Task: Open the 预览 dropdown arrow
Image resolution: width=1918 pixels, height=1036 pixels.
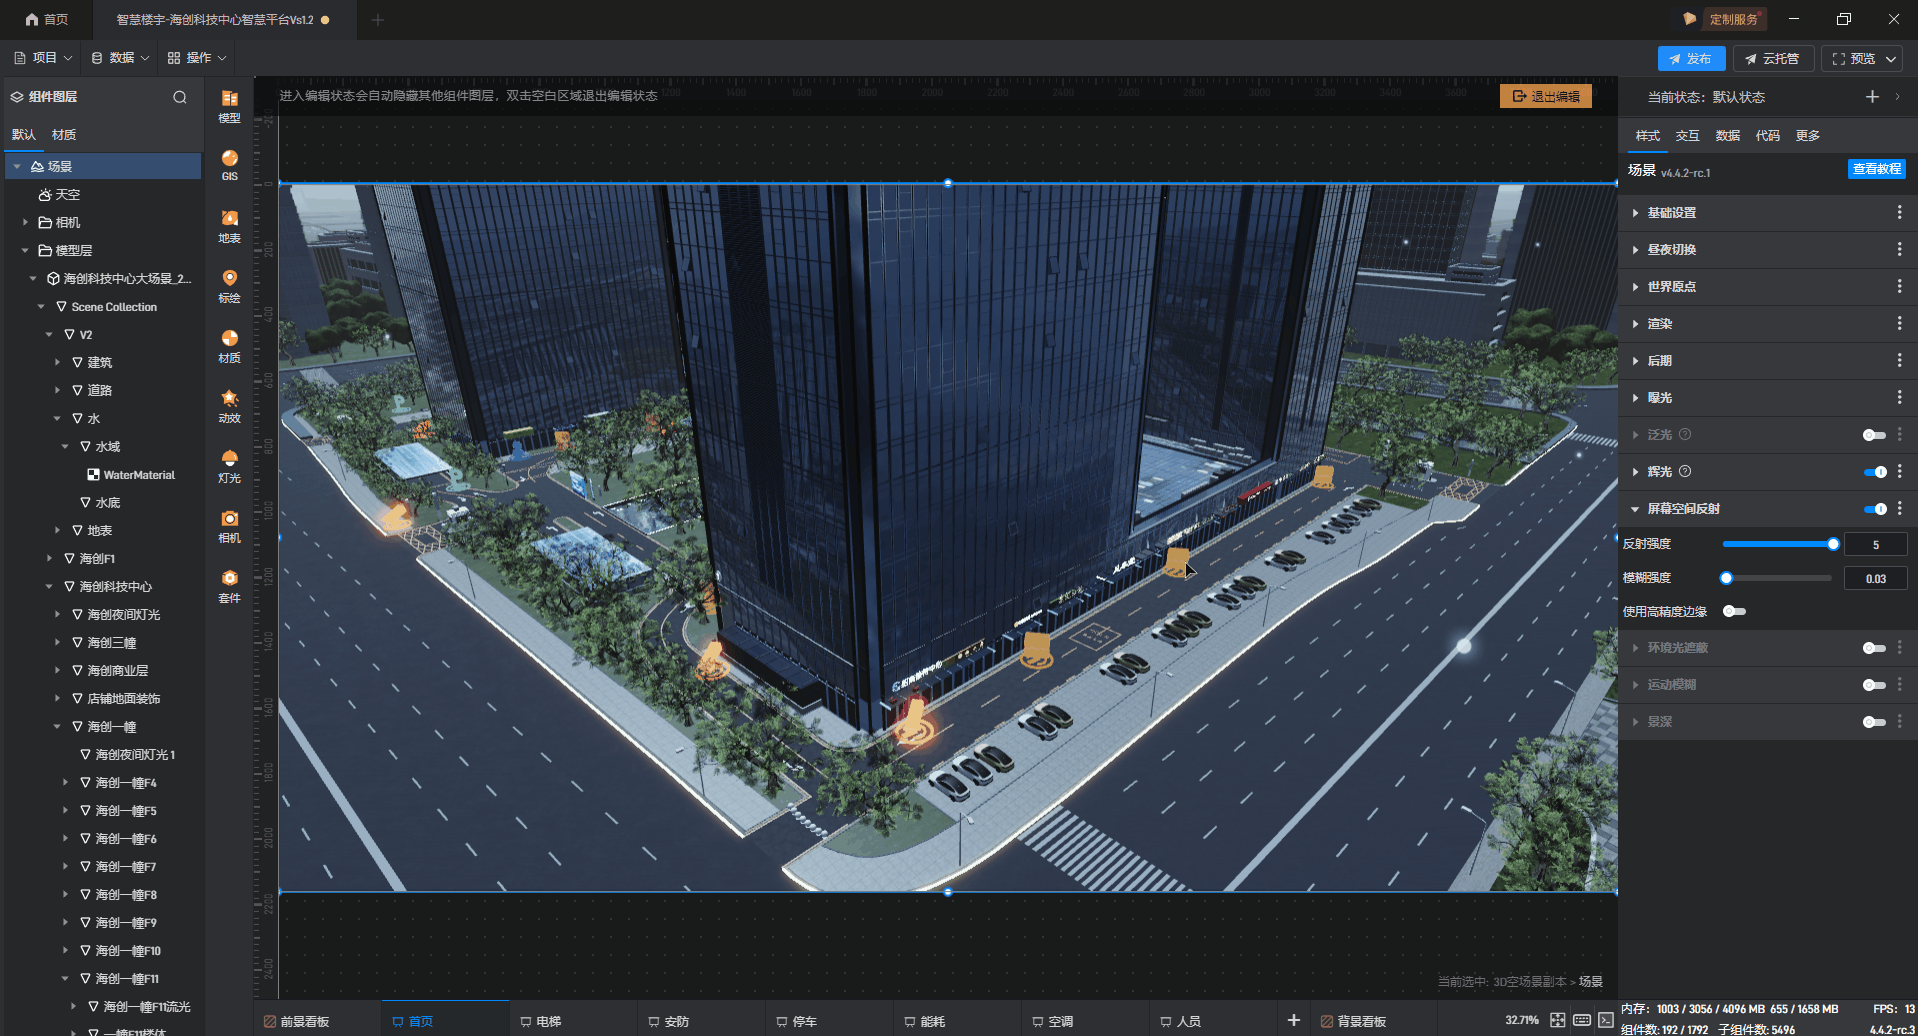Action: 1891,59
